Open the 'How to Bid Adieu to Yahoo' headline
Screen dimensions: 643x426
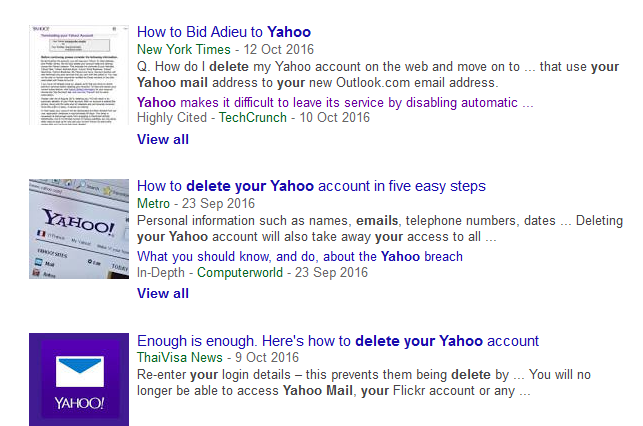[x=224, y=32]
